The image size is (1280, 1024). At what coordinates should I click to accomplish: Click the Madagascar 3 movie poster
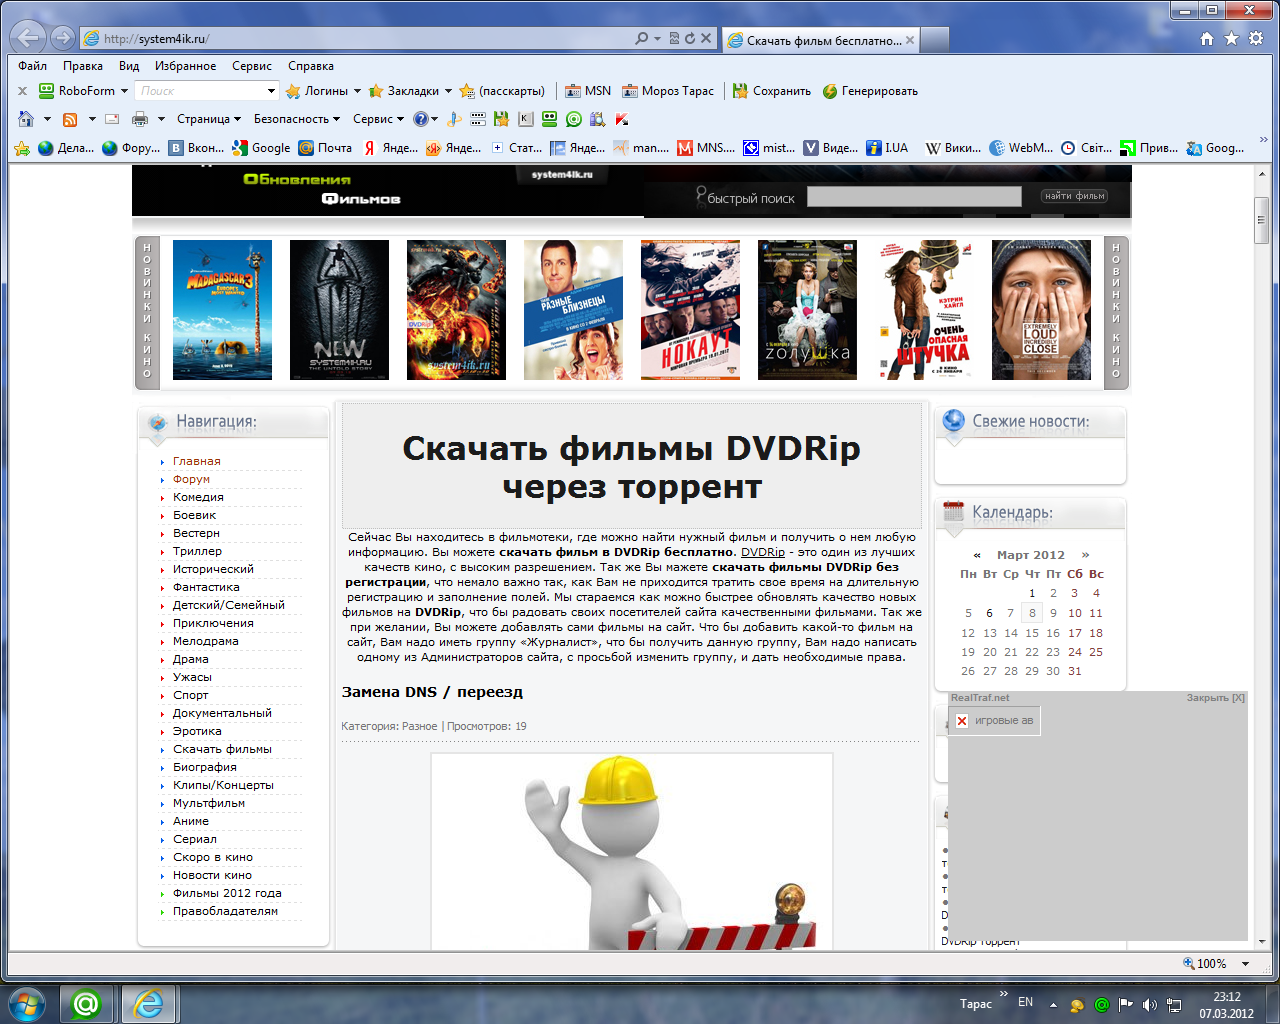222,310
